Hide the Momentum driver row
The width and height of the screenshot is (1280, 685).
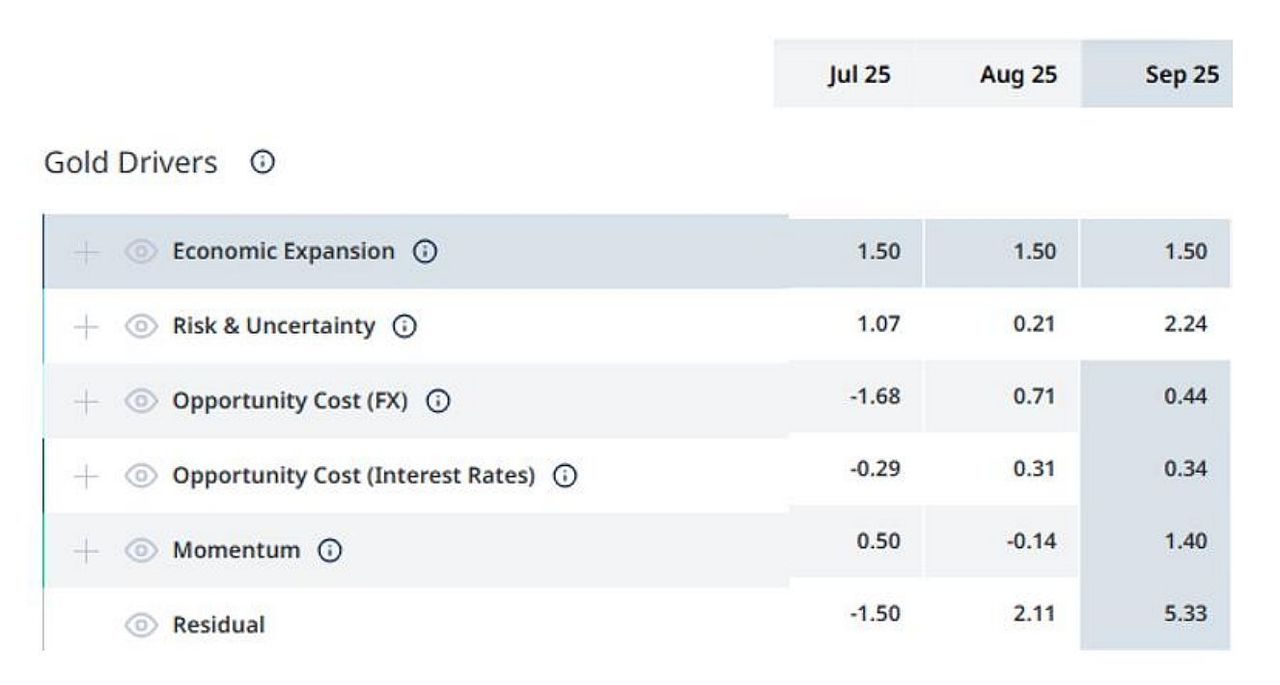pos(141,550)
